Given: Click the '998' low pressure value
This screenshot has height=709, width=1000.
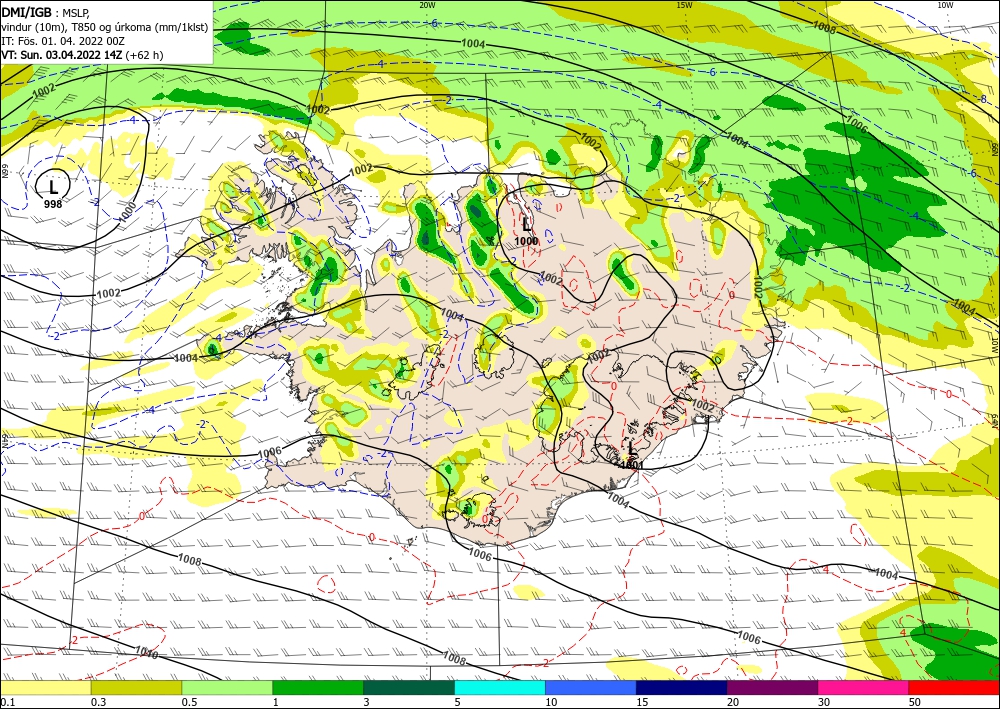Looking at the screenshot, I should tap(53, 204).
